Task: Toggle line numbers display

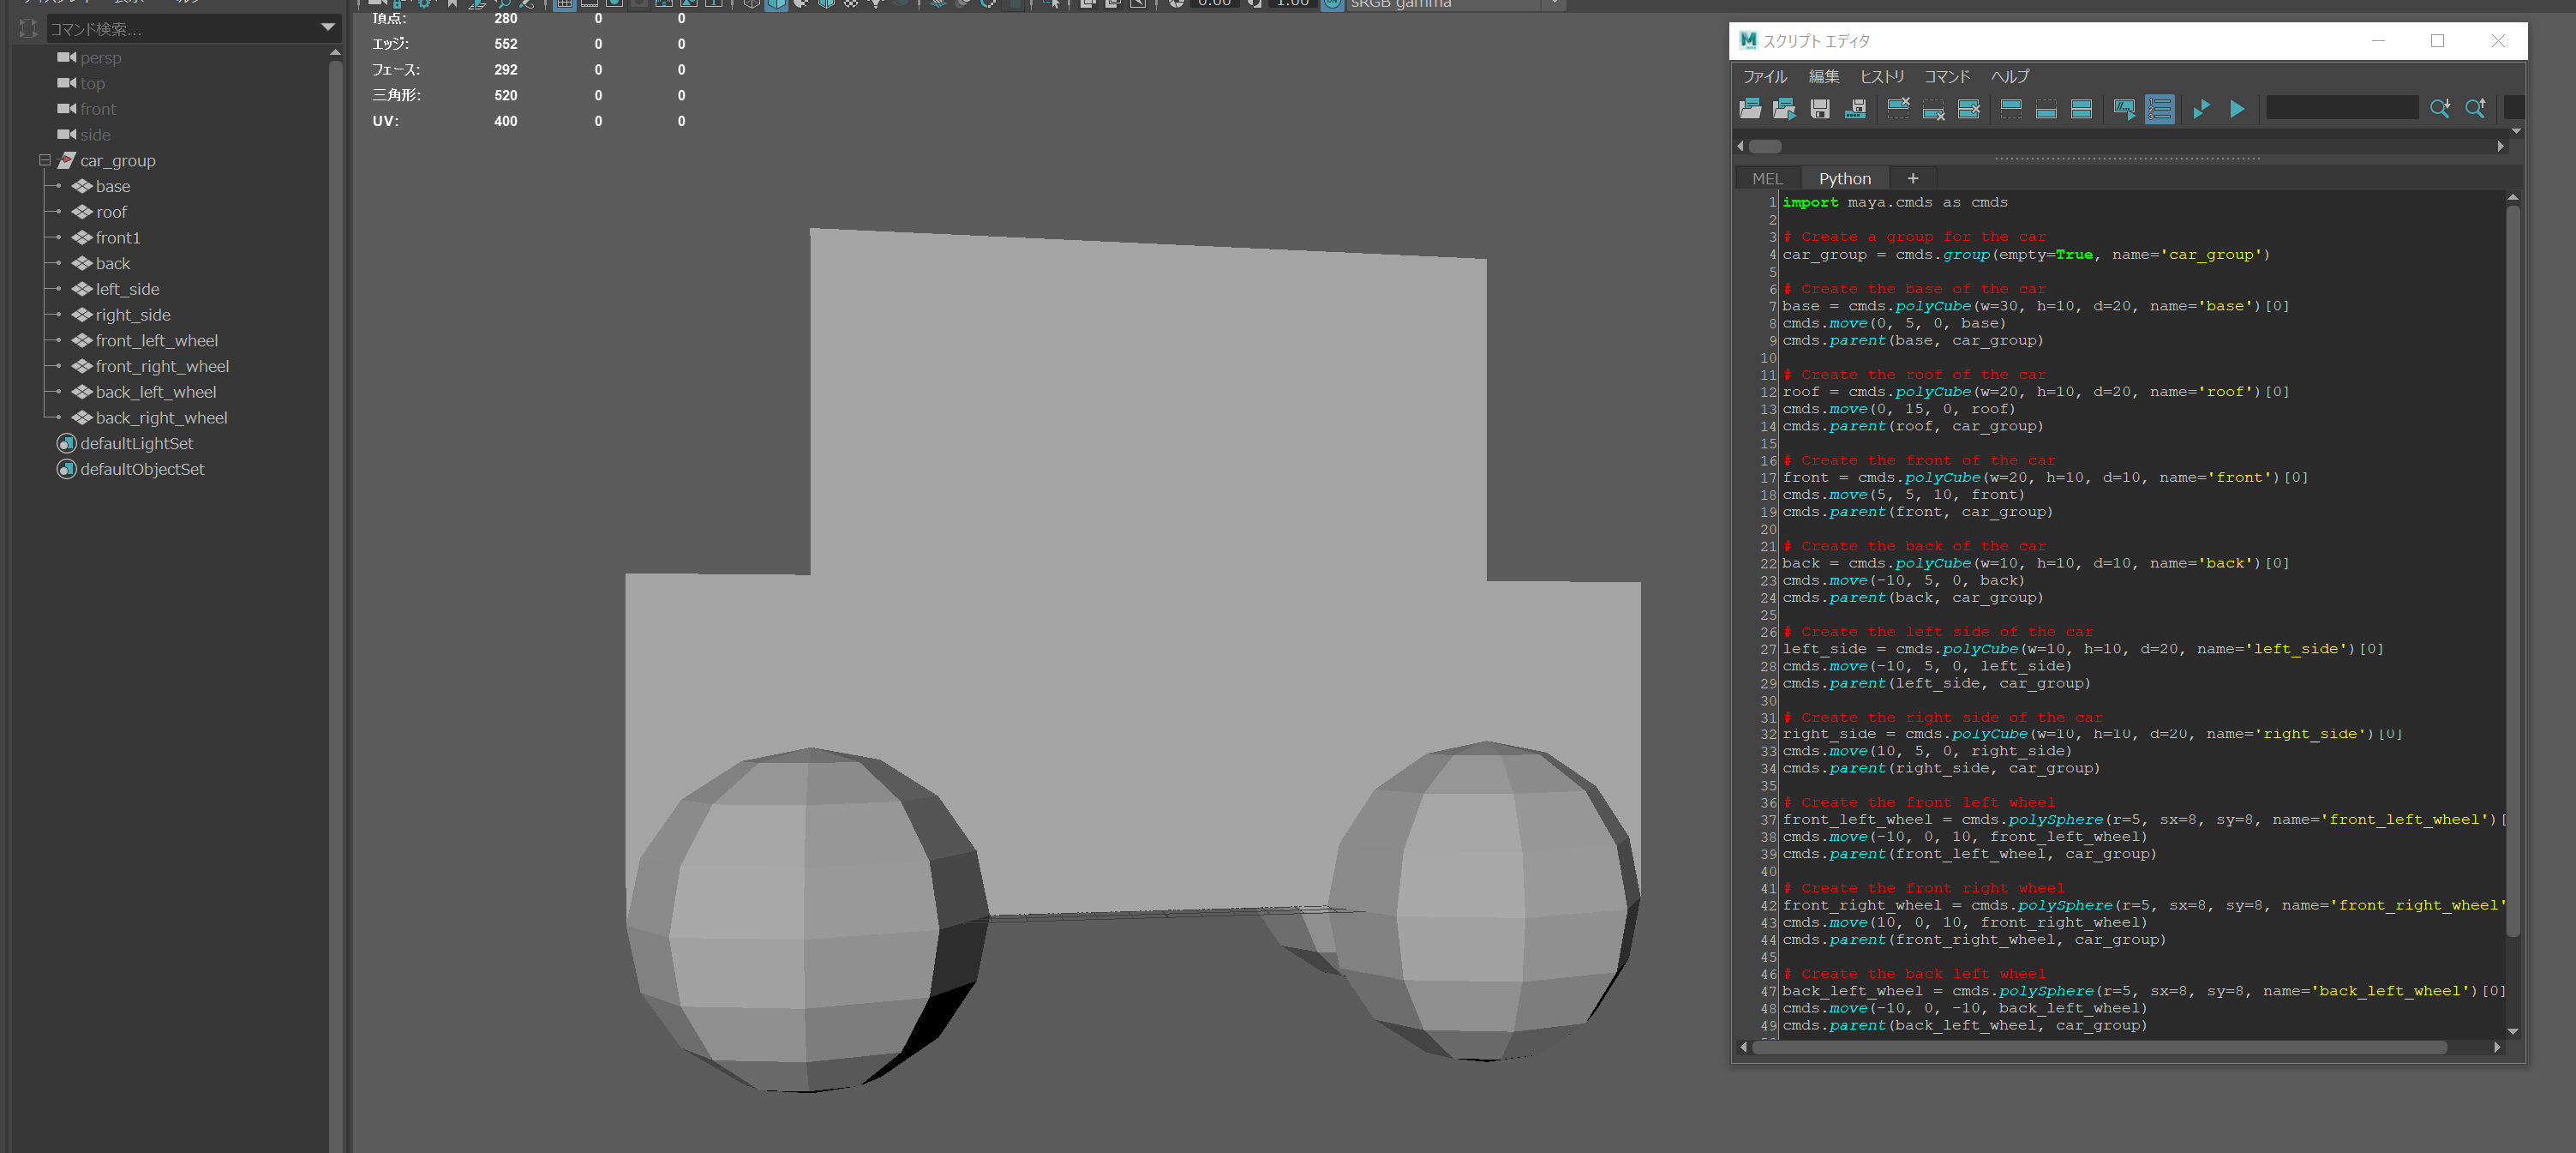Action: (2160, 109)
